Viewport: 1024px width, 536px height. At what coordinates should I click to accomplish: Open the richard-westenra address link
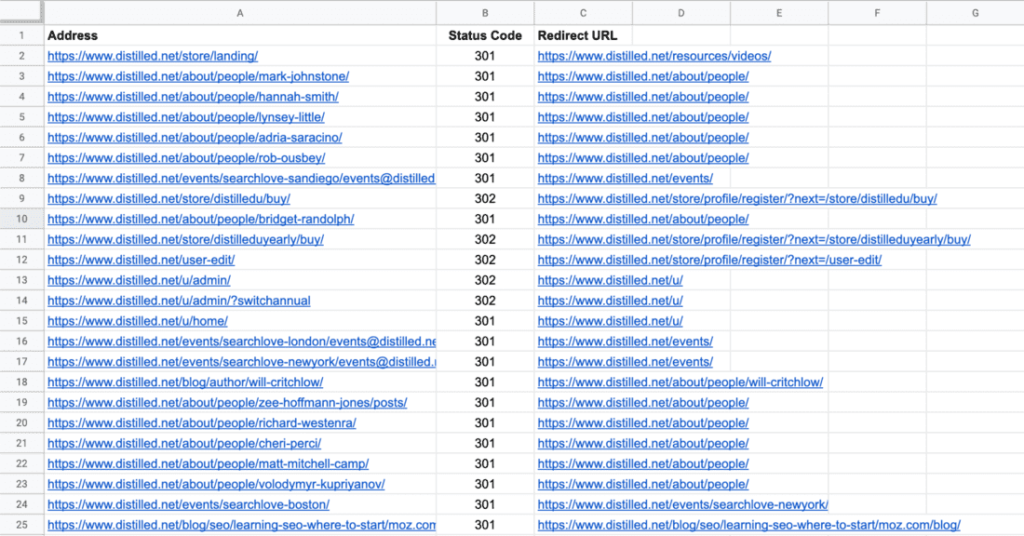(x=201, y=422)
